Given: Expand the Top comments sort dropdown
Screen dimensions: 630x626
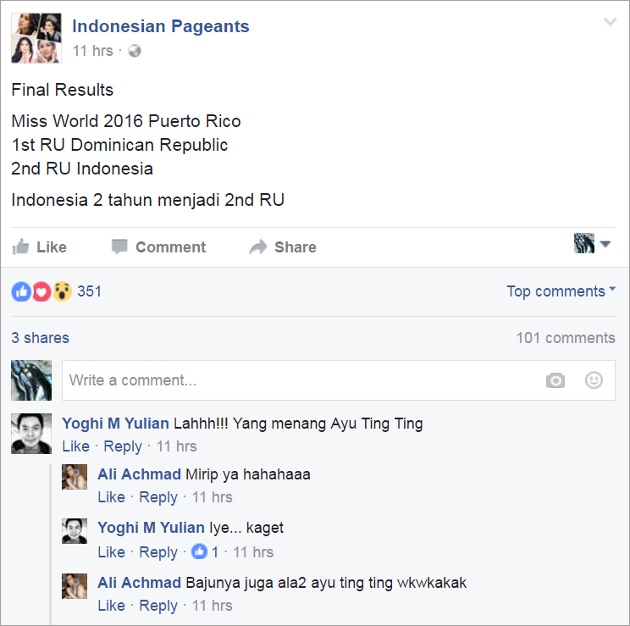Looking at the screenshot, I should (561, 291).
